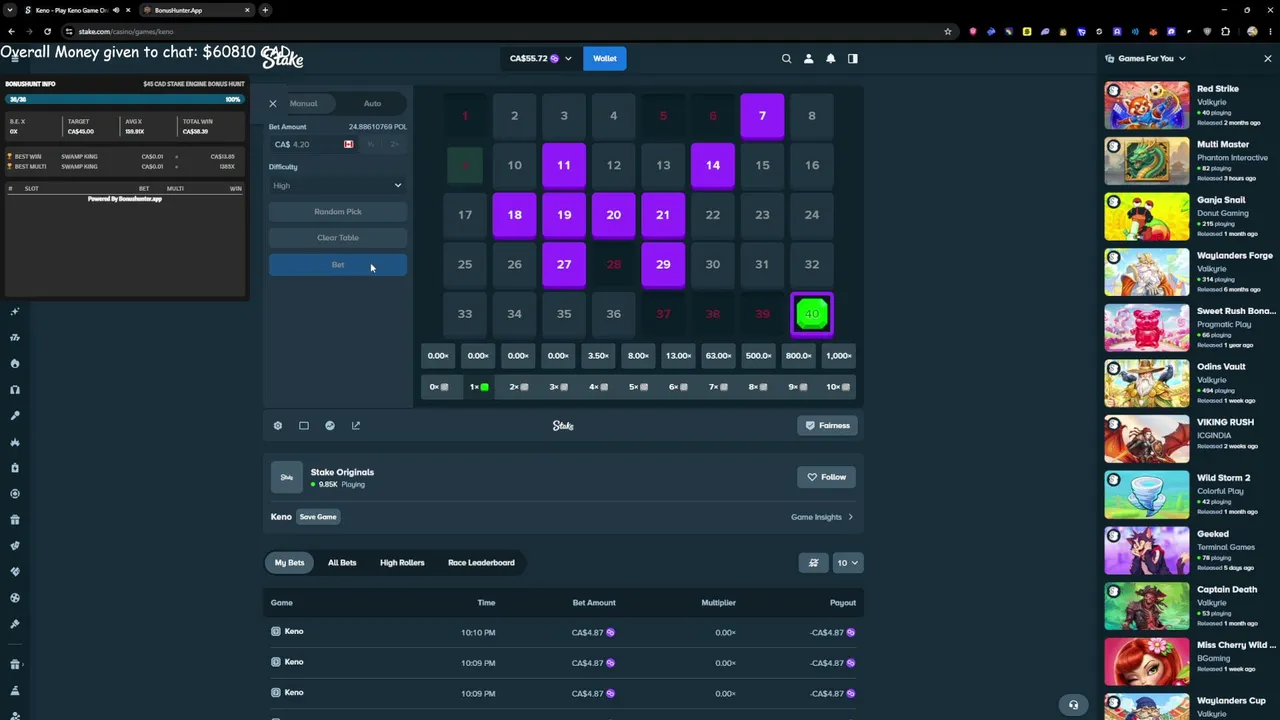
Task: Switch to theatre mode icon
Action: (304, 425)
